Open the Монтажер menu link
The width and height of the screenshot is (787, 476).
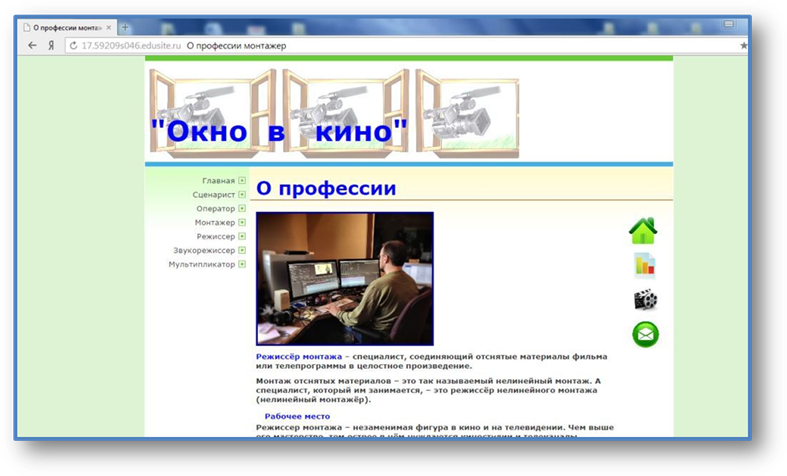215,222
